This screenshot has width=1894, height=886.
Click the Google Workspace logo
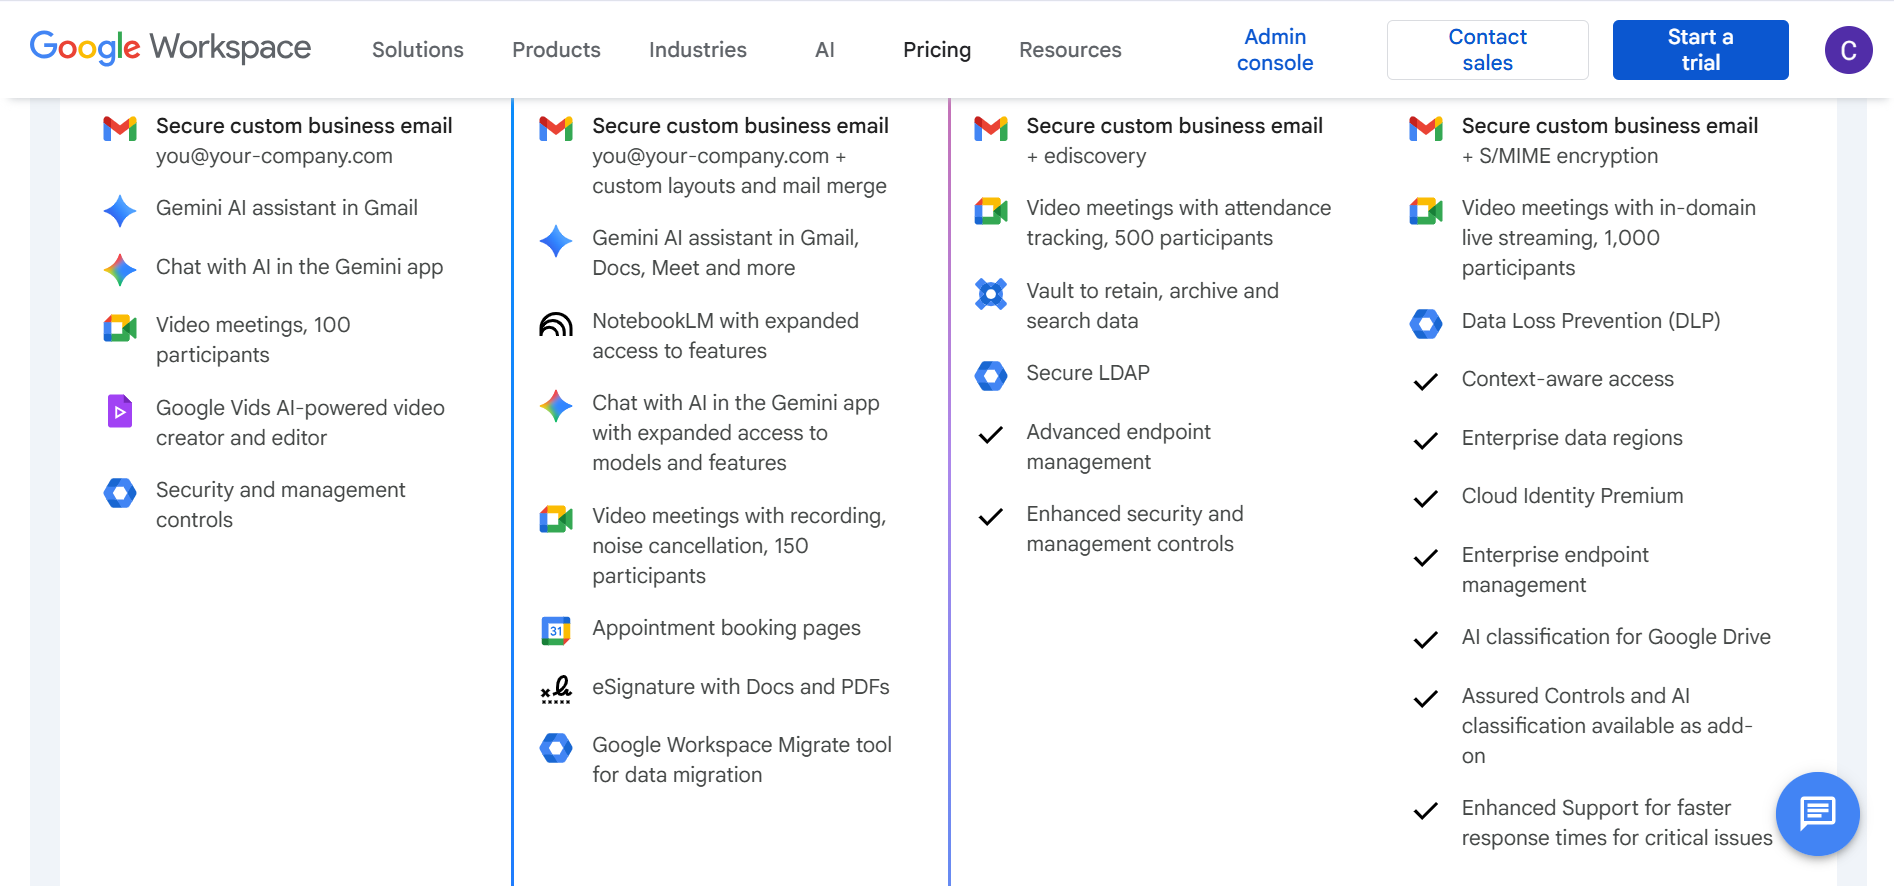[x=170, y=47]
